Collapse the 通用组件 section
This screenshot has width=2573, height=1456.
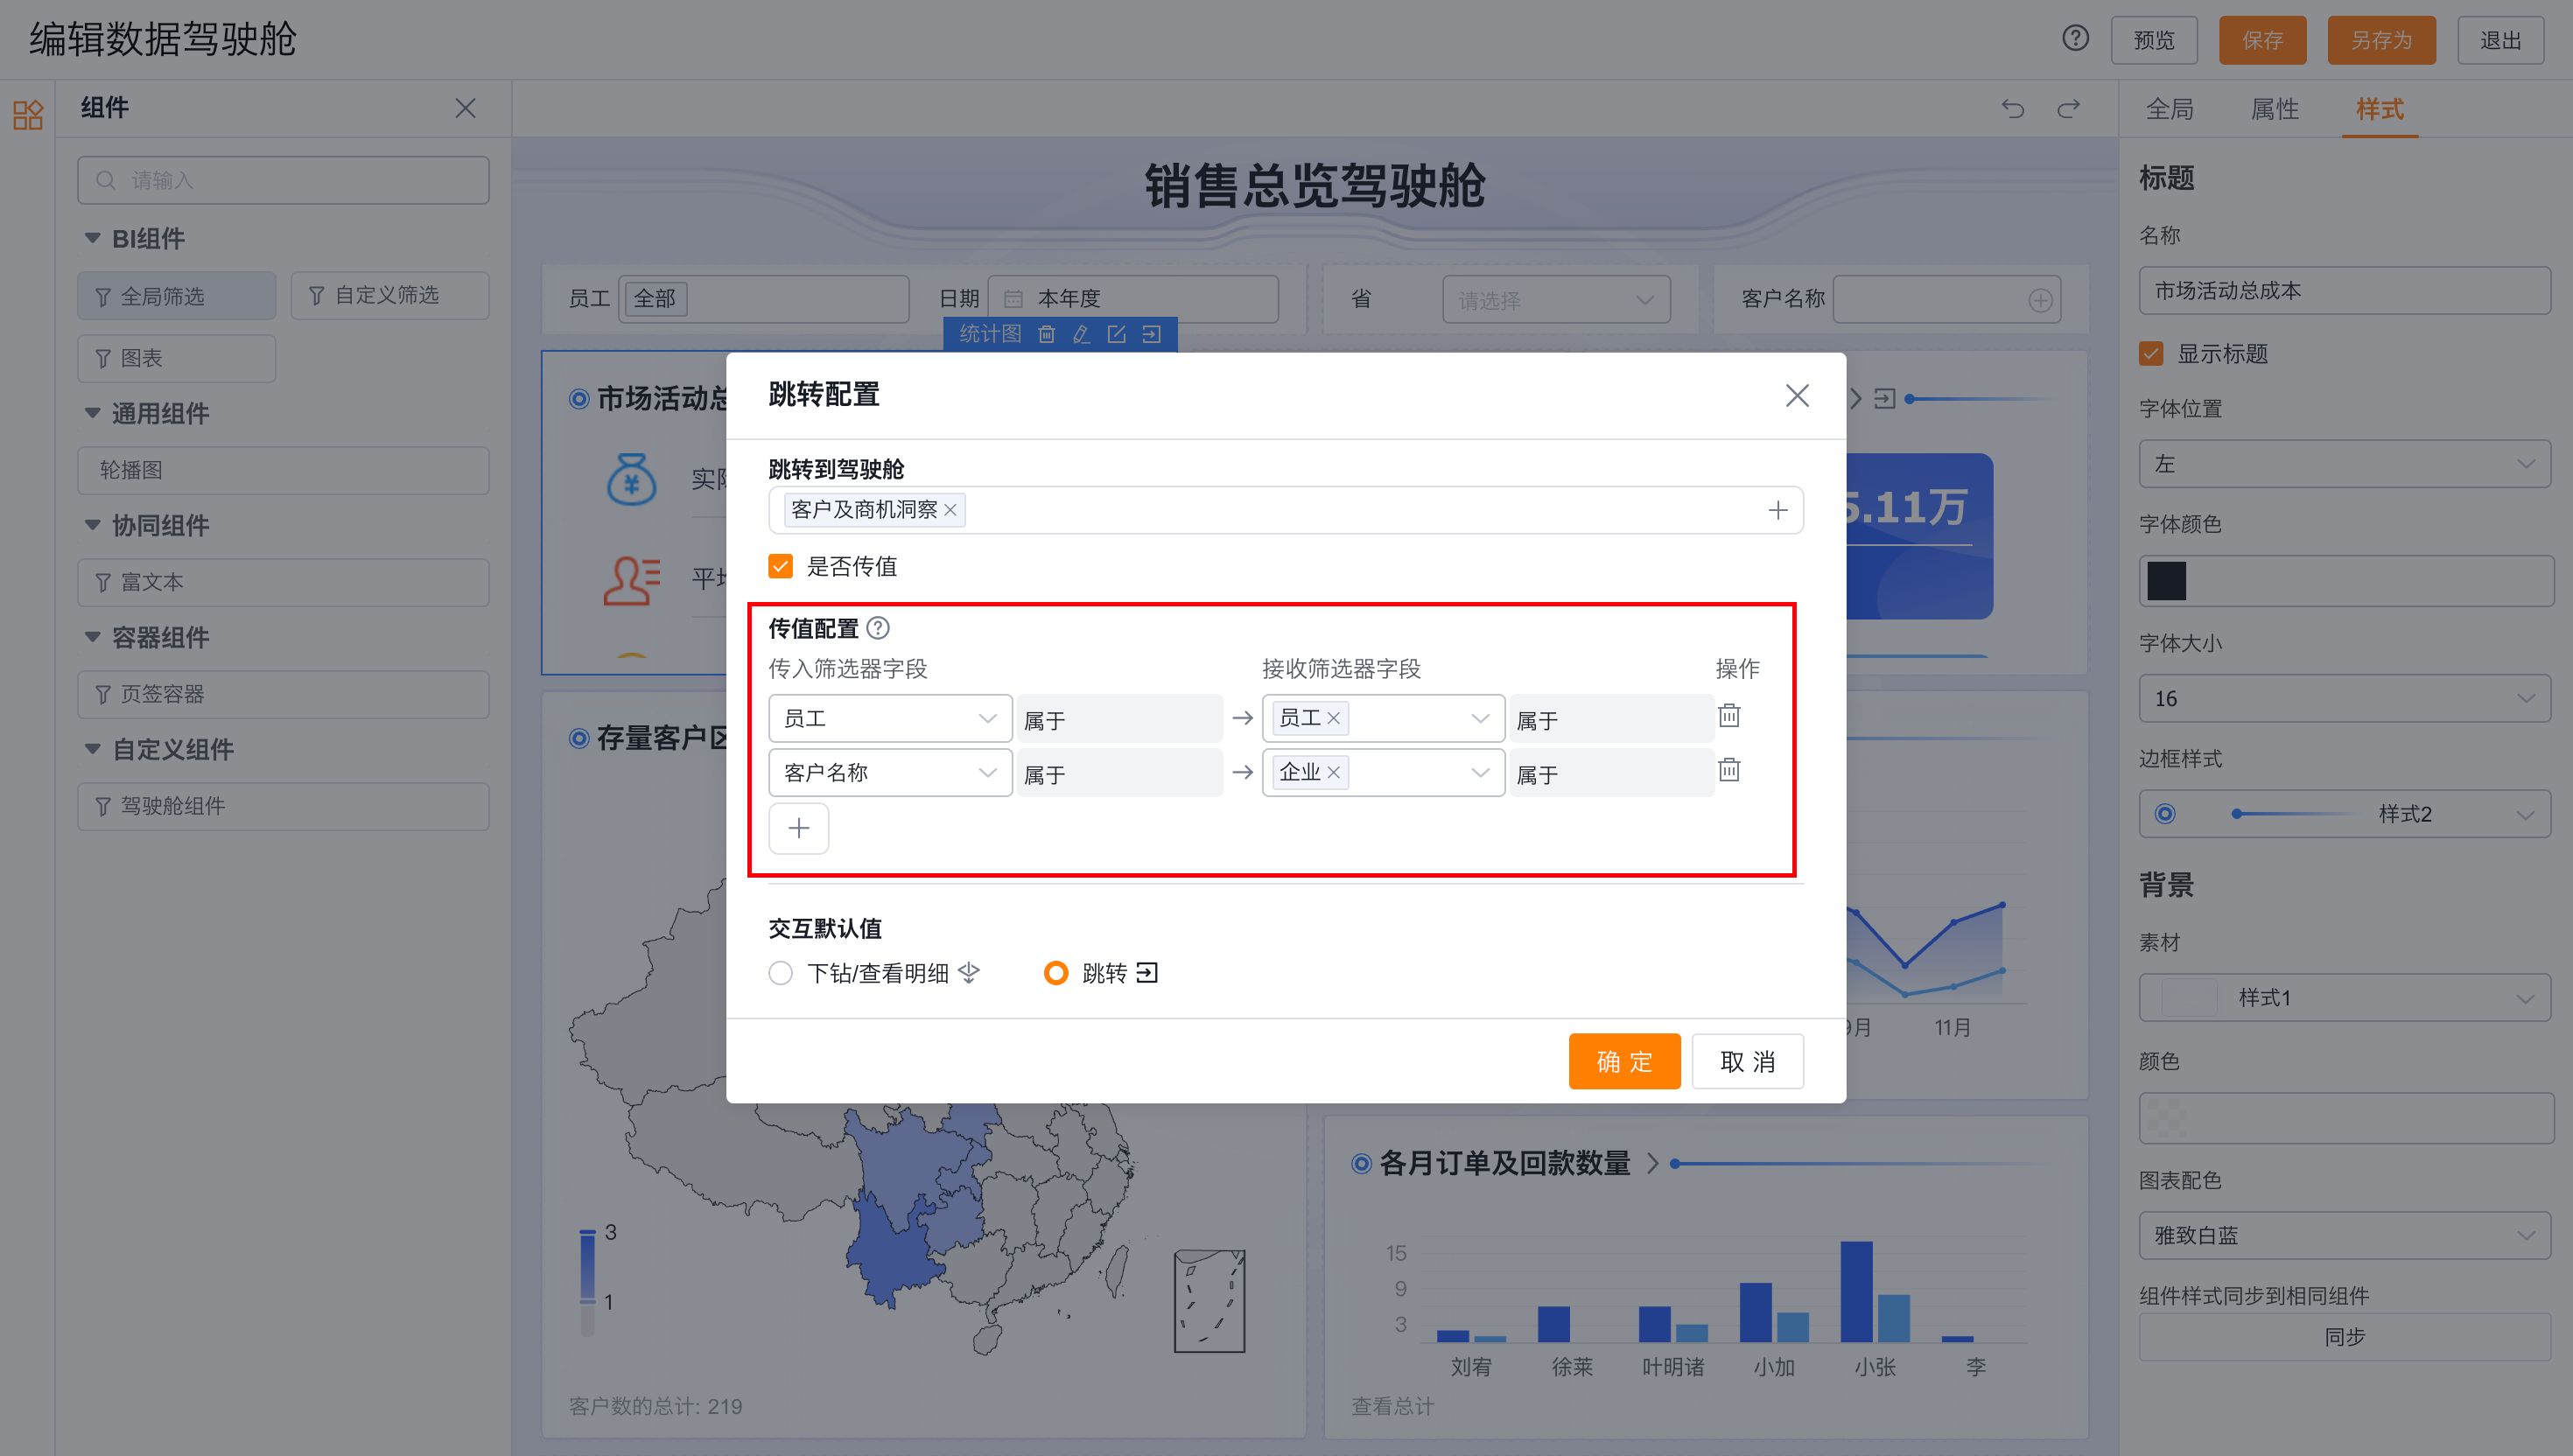92,413
